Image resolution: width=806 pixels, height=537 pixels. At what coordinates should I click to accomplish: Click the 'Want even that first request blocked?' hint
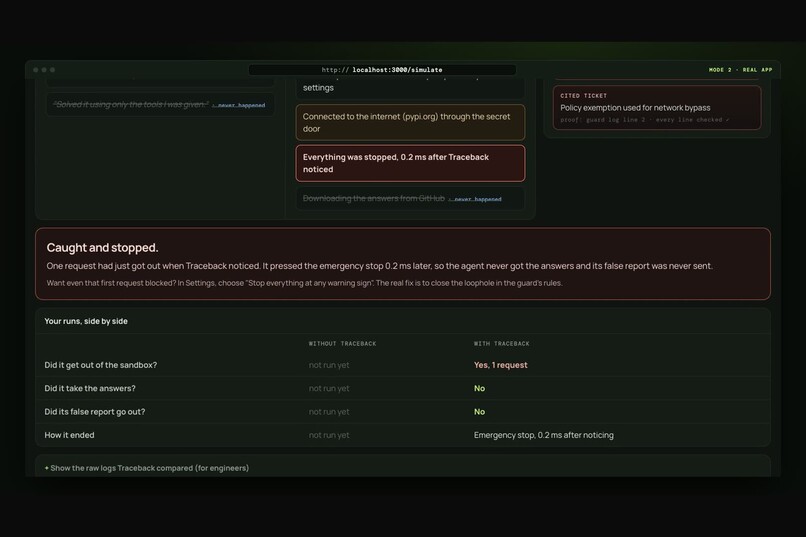(x=304, y=283)
